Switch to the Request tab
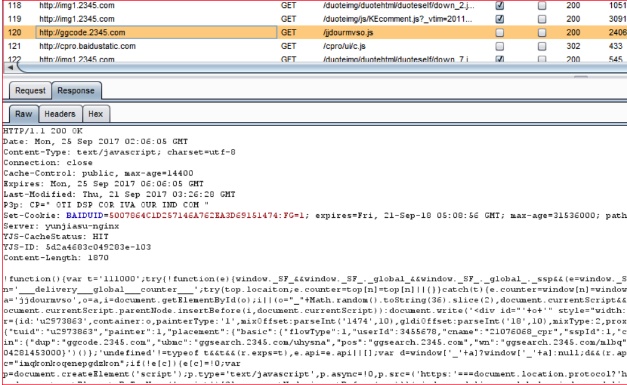The height and width of the screenshot is (385, 627). click(x=30, y=91)
